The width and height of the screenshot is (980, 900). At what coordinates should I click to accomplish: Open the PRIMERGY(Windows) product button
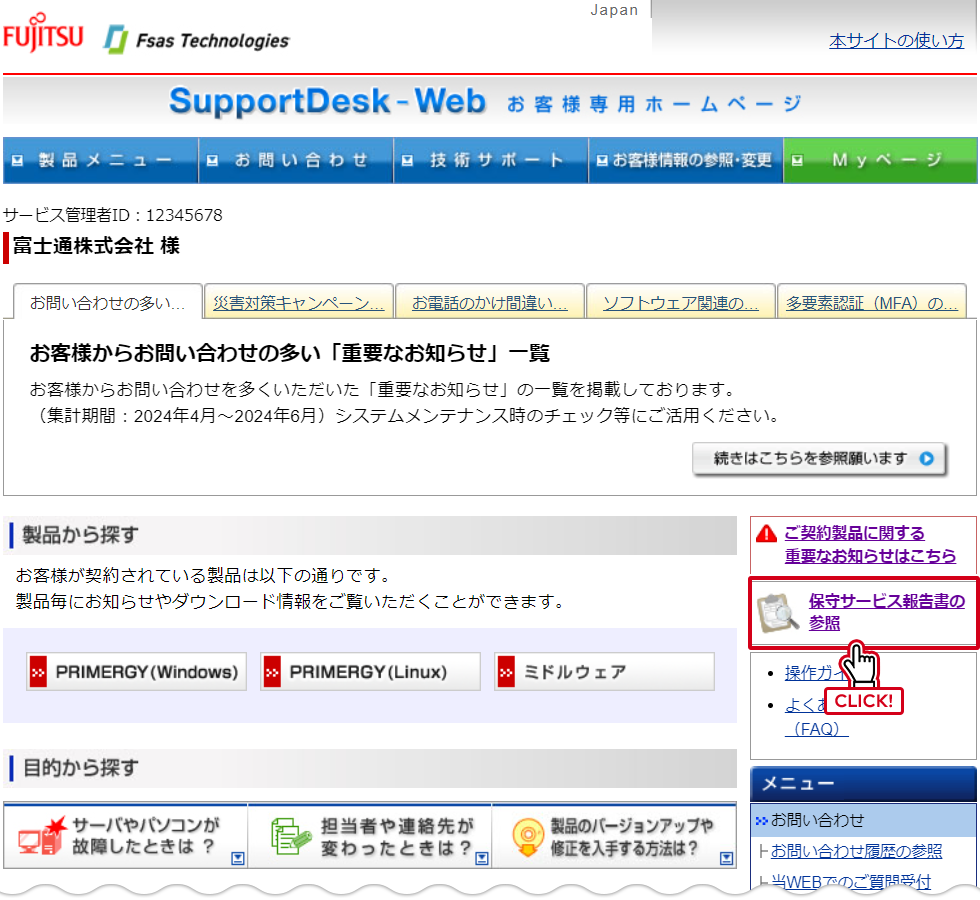(136, 672)
